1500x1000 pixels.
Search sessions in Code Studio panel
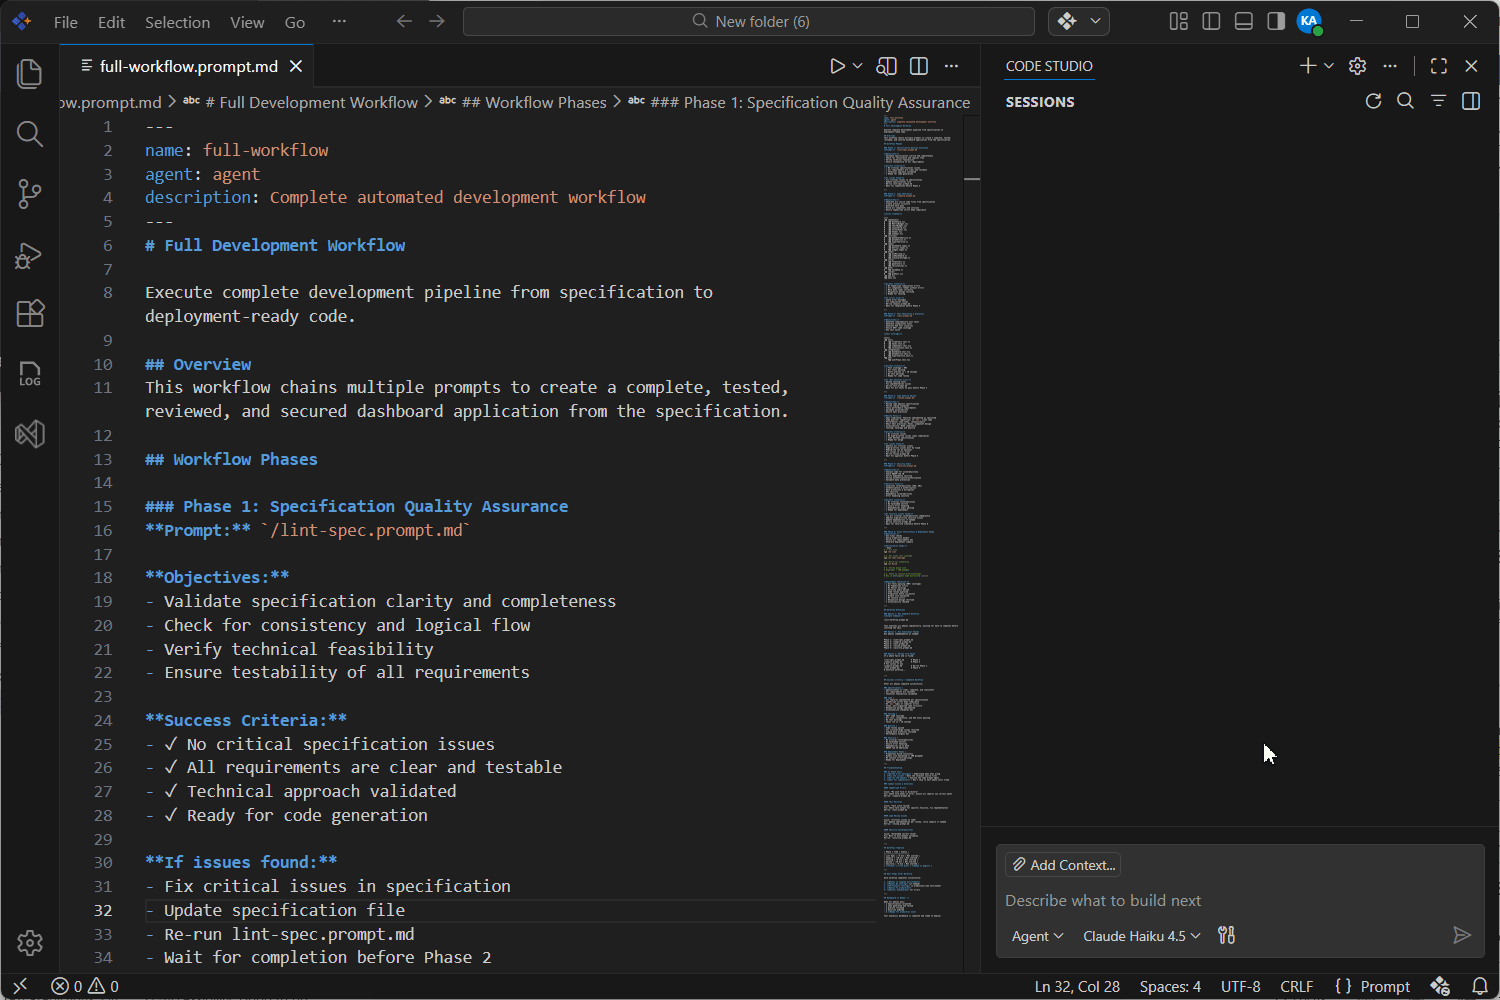(1406, 101)
